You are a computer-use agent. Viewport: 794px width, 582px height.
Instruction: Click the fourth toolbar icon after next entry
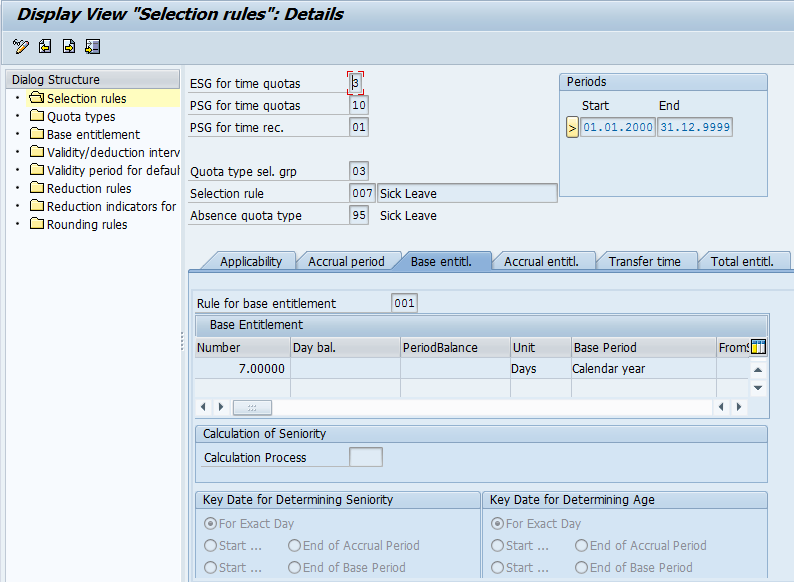[x=93, y=46]
